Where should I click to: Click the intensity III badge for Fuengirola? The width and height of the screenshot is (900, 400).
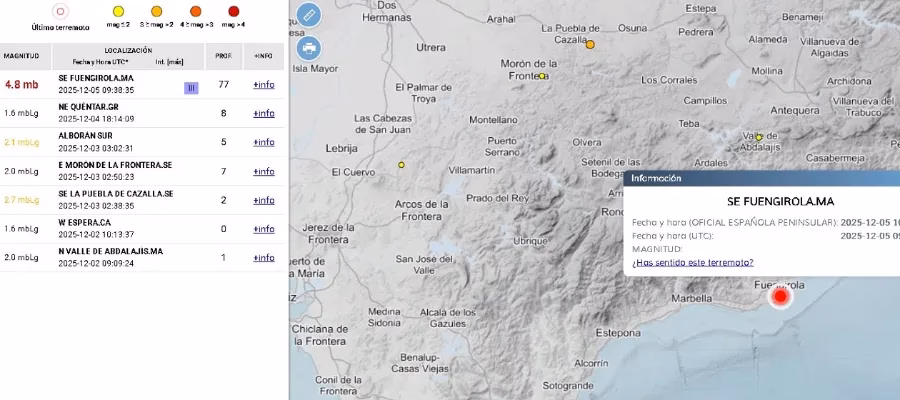pos(191,88)
